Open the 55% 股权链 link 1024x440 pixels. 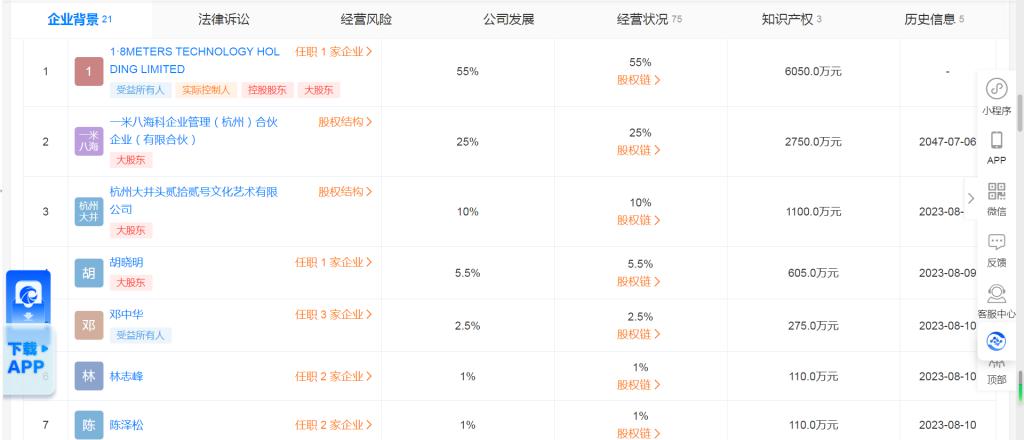pyautogui.click(x=639, y=80)
